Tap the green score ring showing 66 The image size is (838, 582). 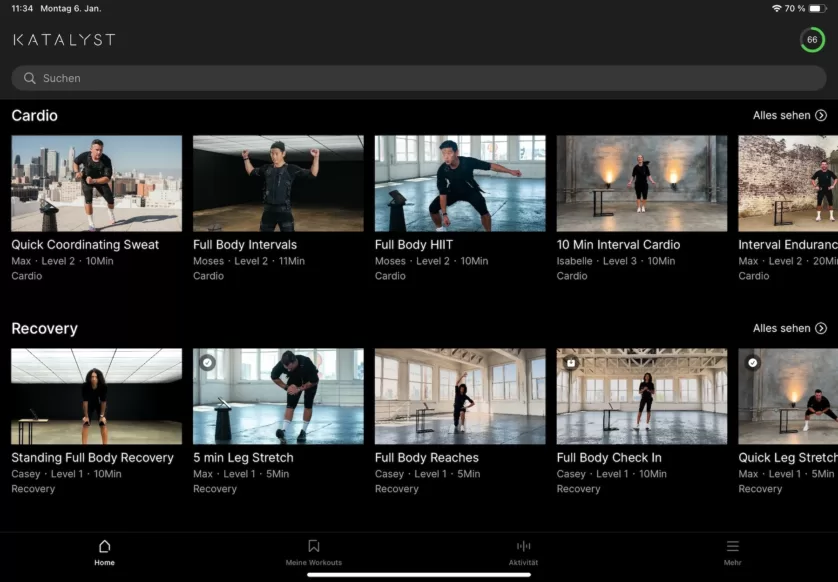(812, 40)
